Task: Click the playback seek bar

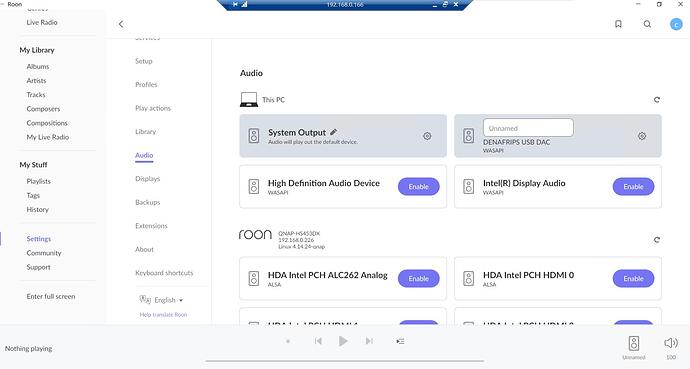Action: [345, 361]
